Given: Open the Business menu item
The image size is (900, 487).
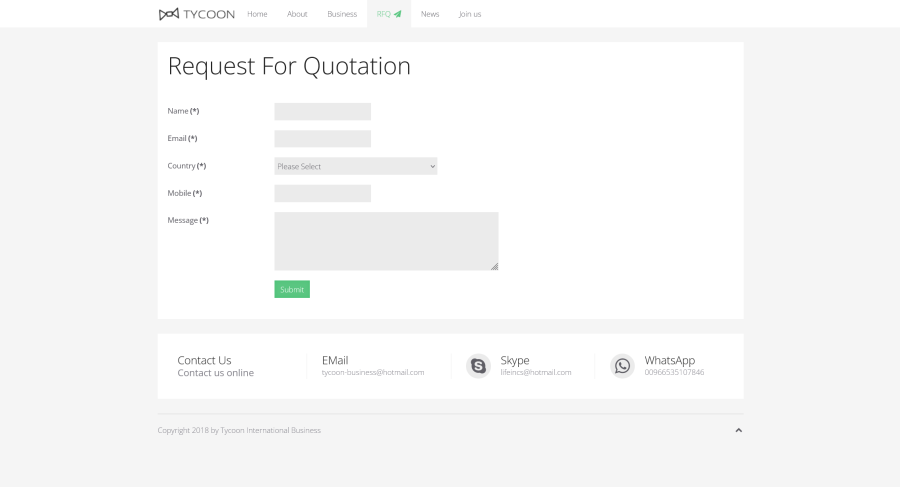Looking at the screenshot, I should point(342,14).
